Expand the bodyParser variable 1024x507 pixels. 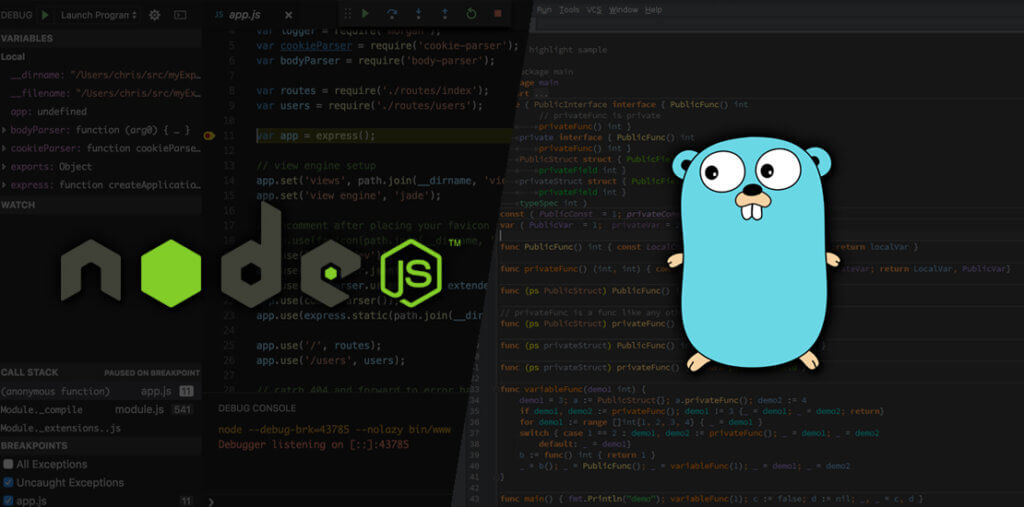(5, 130)
